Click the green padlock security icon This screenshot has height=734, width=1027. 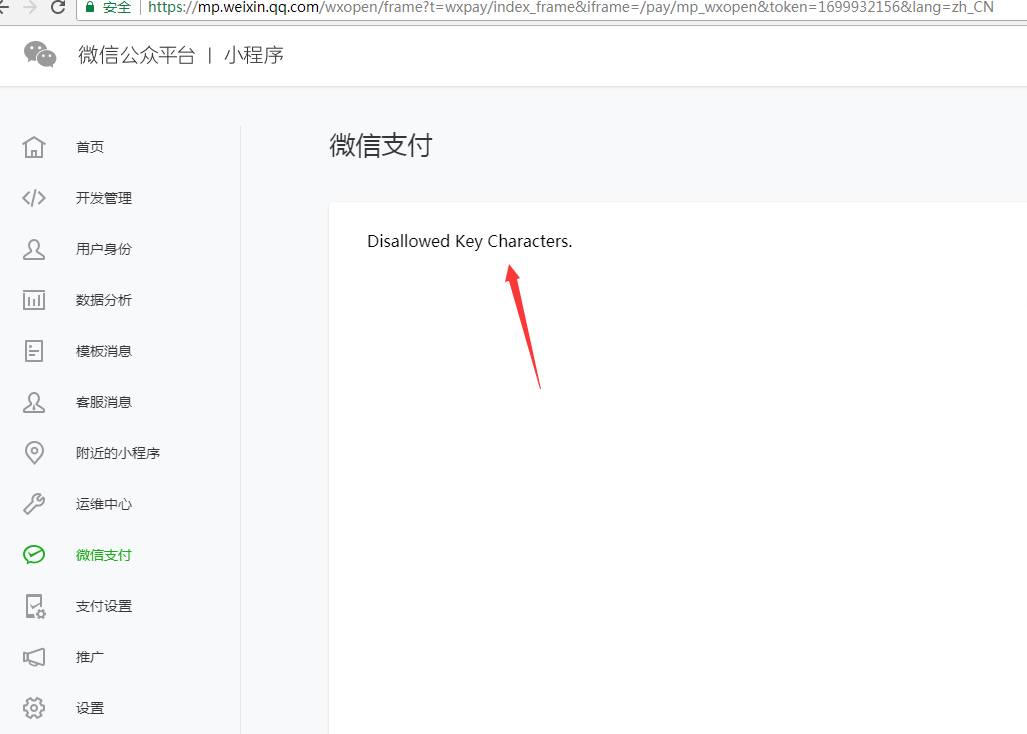pyautogui.click(x=90, y=7)
